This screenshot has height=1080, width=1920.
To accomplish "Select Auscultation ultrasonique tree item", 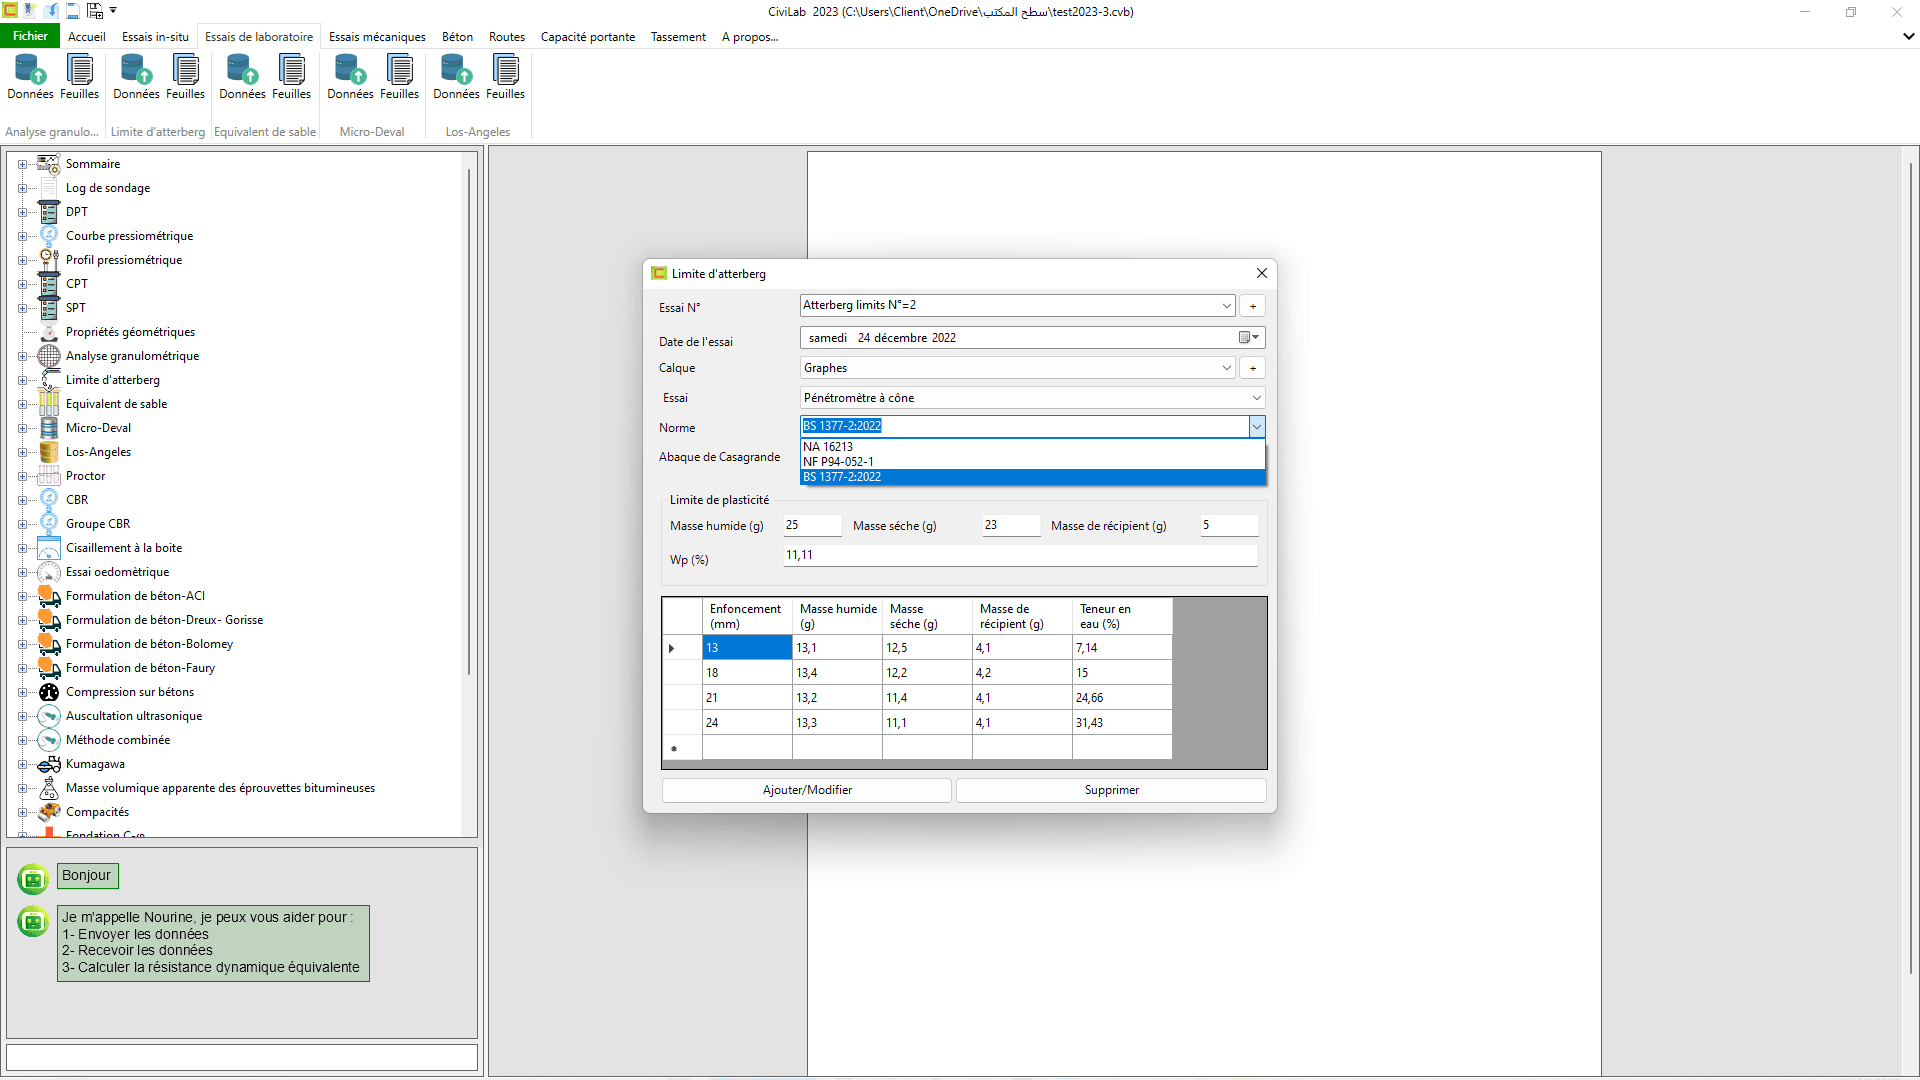I will point(134,716).
